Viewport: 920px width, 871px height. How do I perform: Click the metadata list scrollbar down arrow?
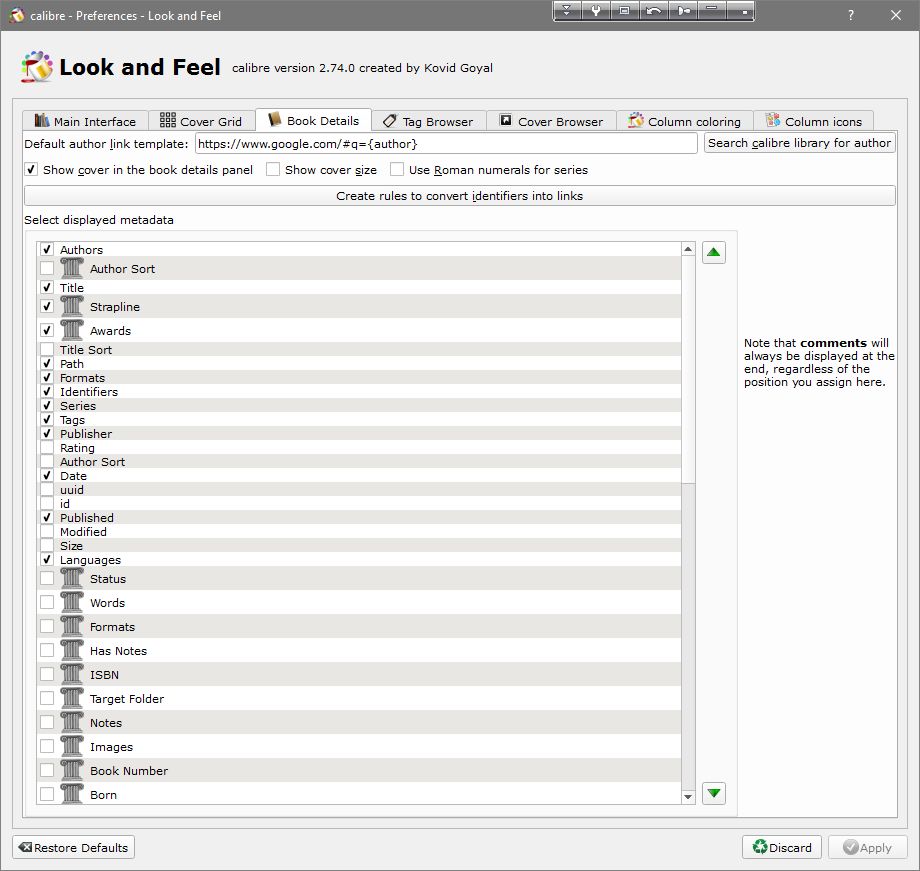click(688, 796)
